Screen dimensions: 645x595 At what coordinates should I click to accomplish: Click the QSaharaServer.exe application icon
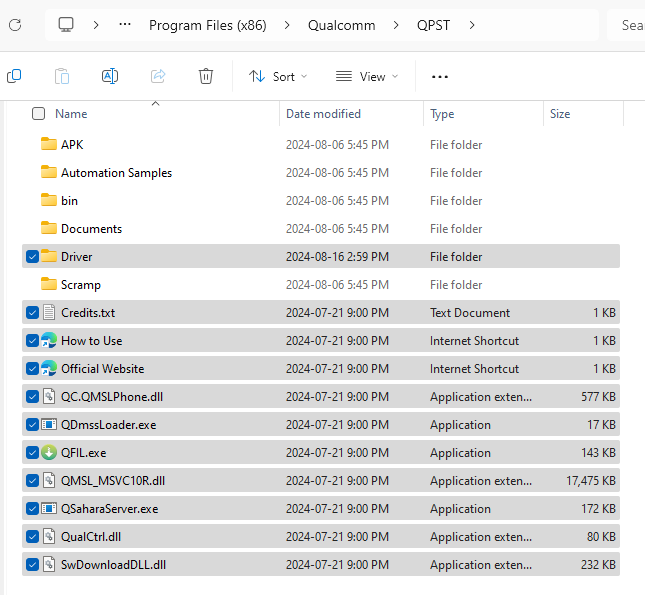point(49,508)
